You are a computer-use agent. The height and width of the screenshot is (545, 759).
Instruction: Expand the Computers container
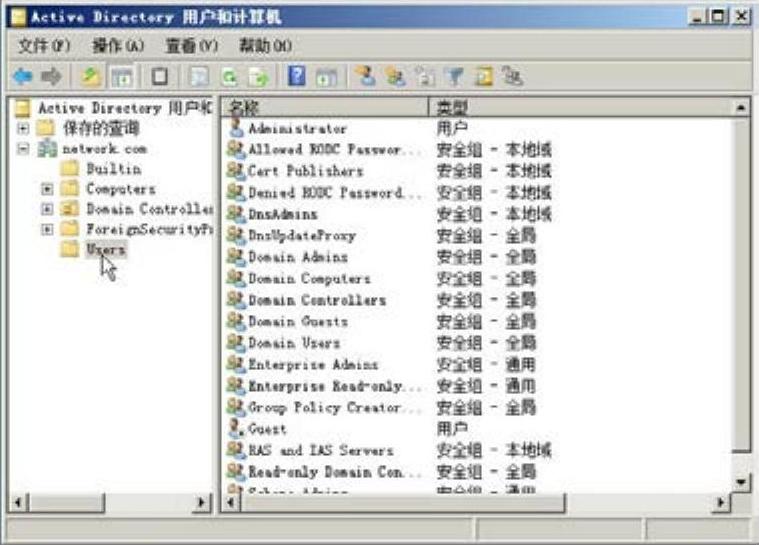coord(47,189)
